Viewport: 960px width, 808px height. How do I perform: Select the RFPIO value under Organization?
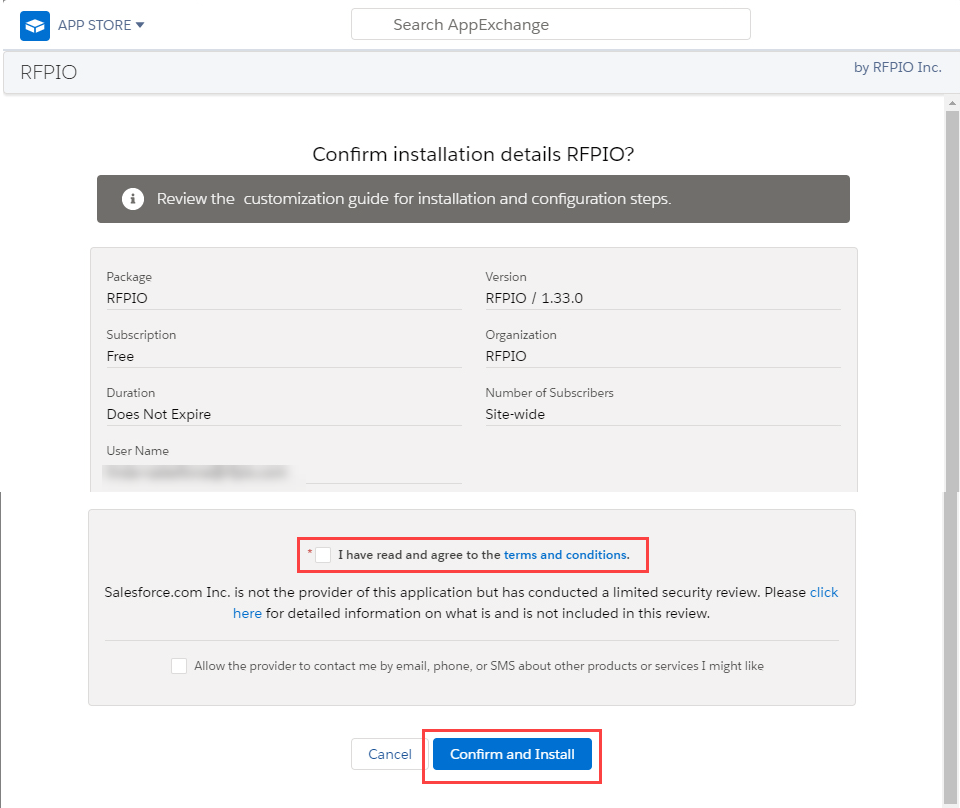click(506, 356)
